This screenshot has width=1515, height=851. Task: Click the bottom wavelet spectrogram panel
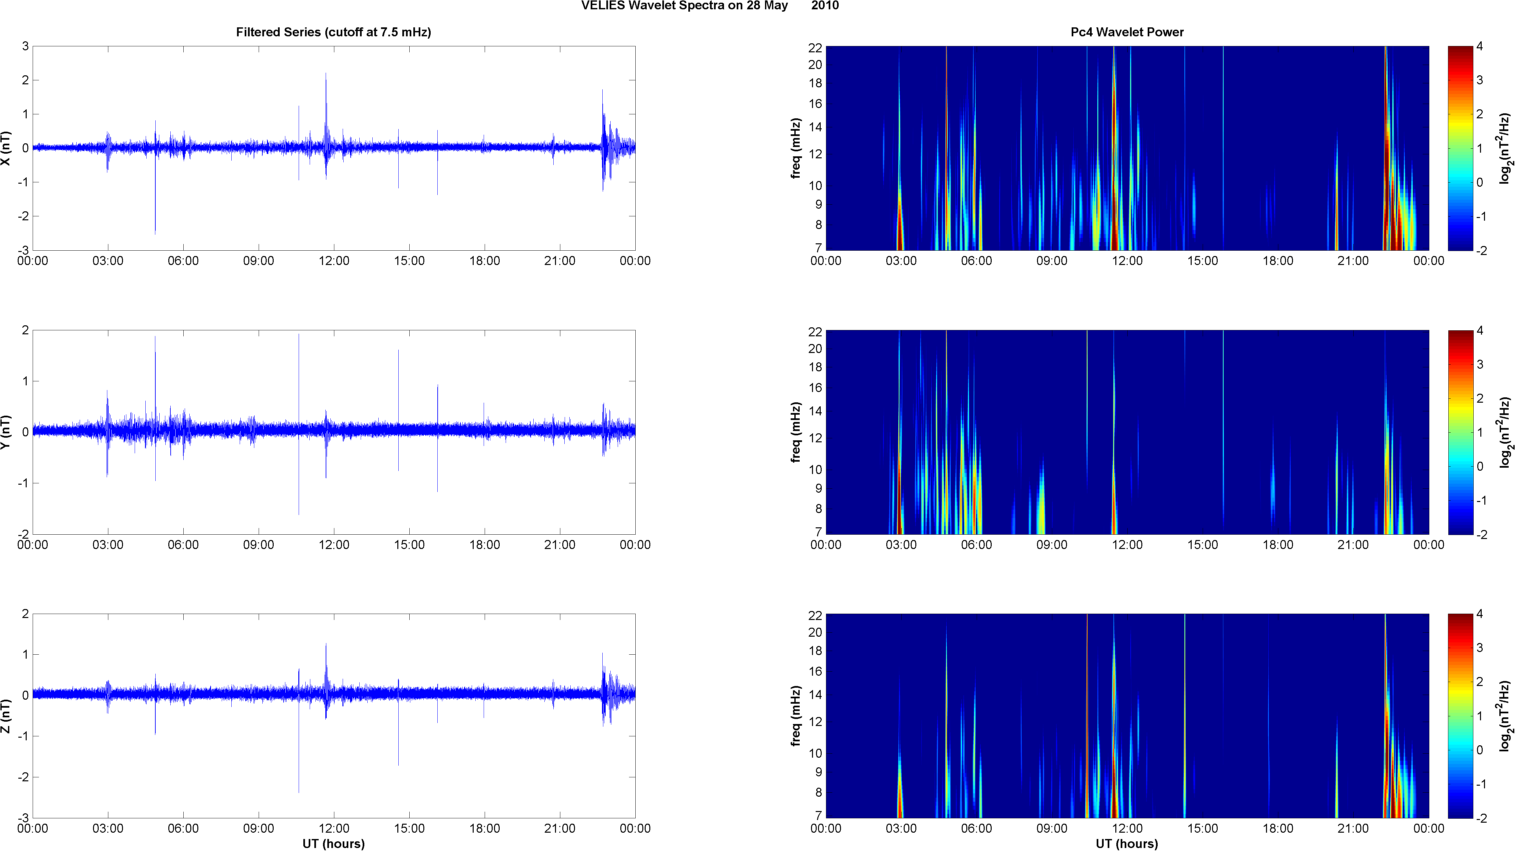[x=1126, y=716]
